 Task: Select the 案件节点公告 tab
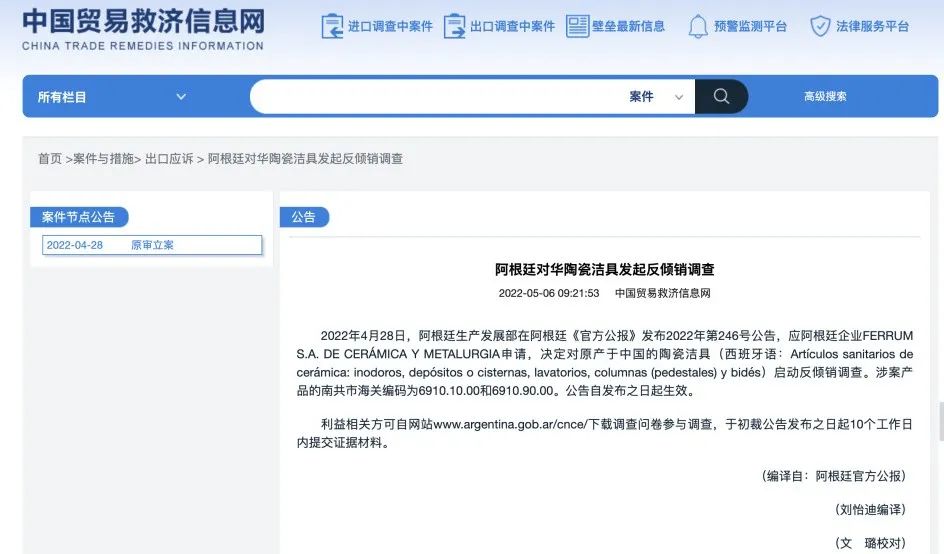tap(79, 217)
